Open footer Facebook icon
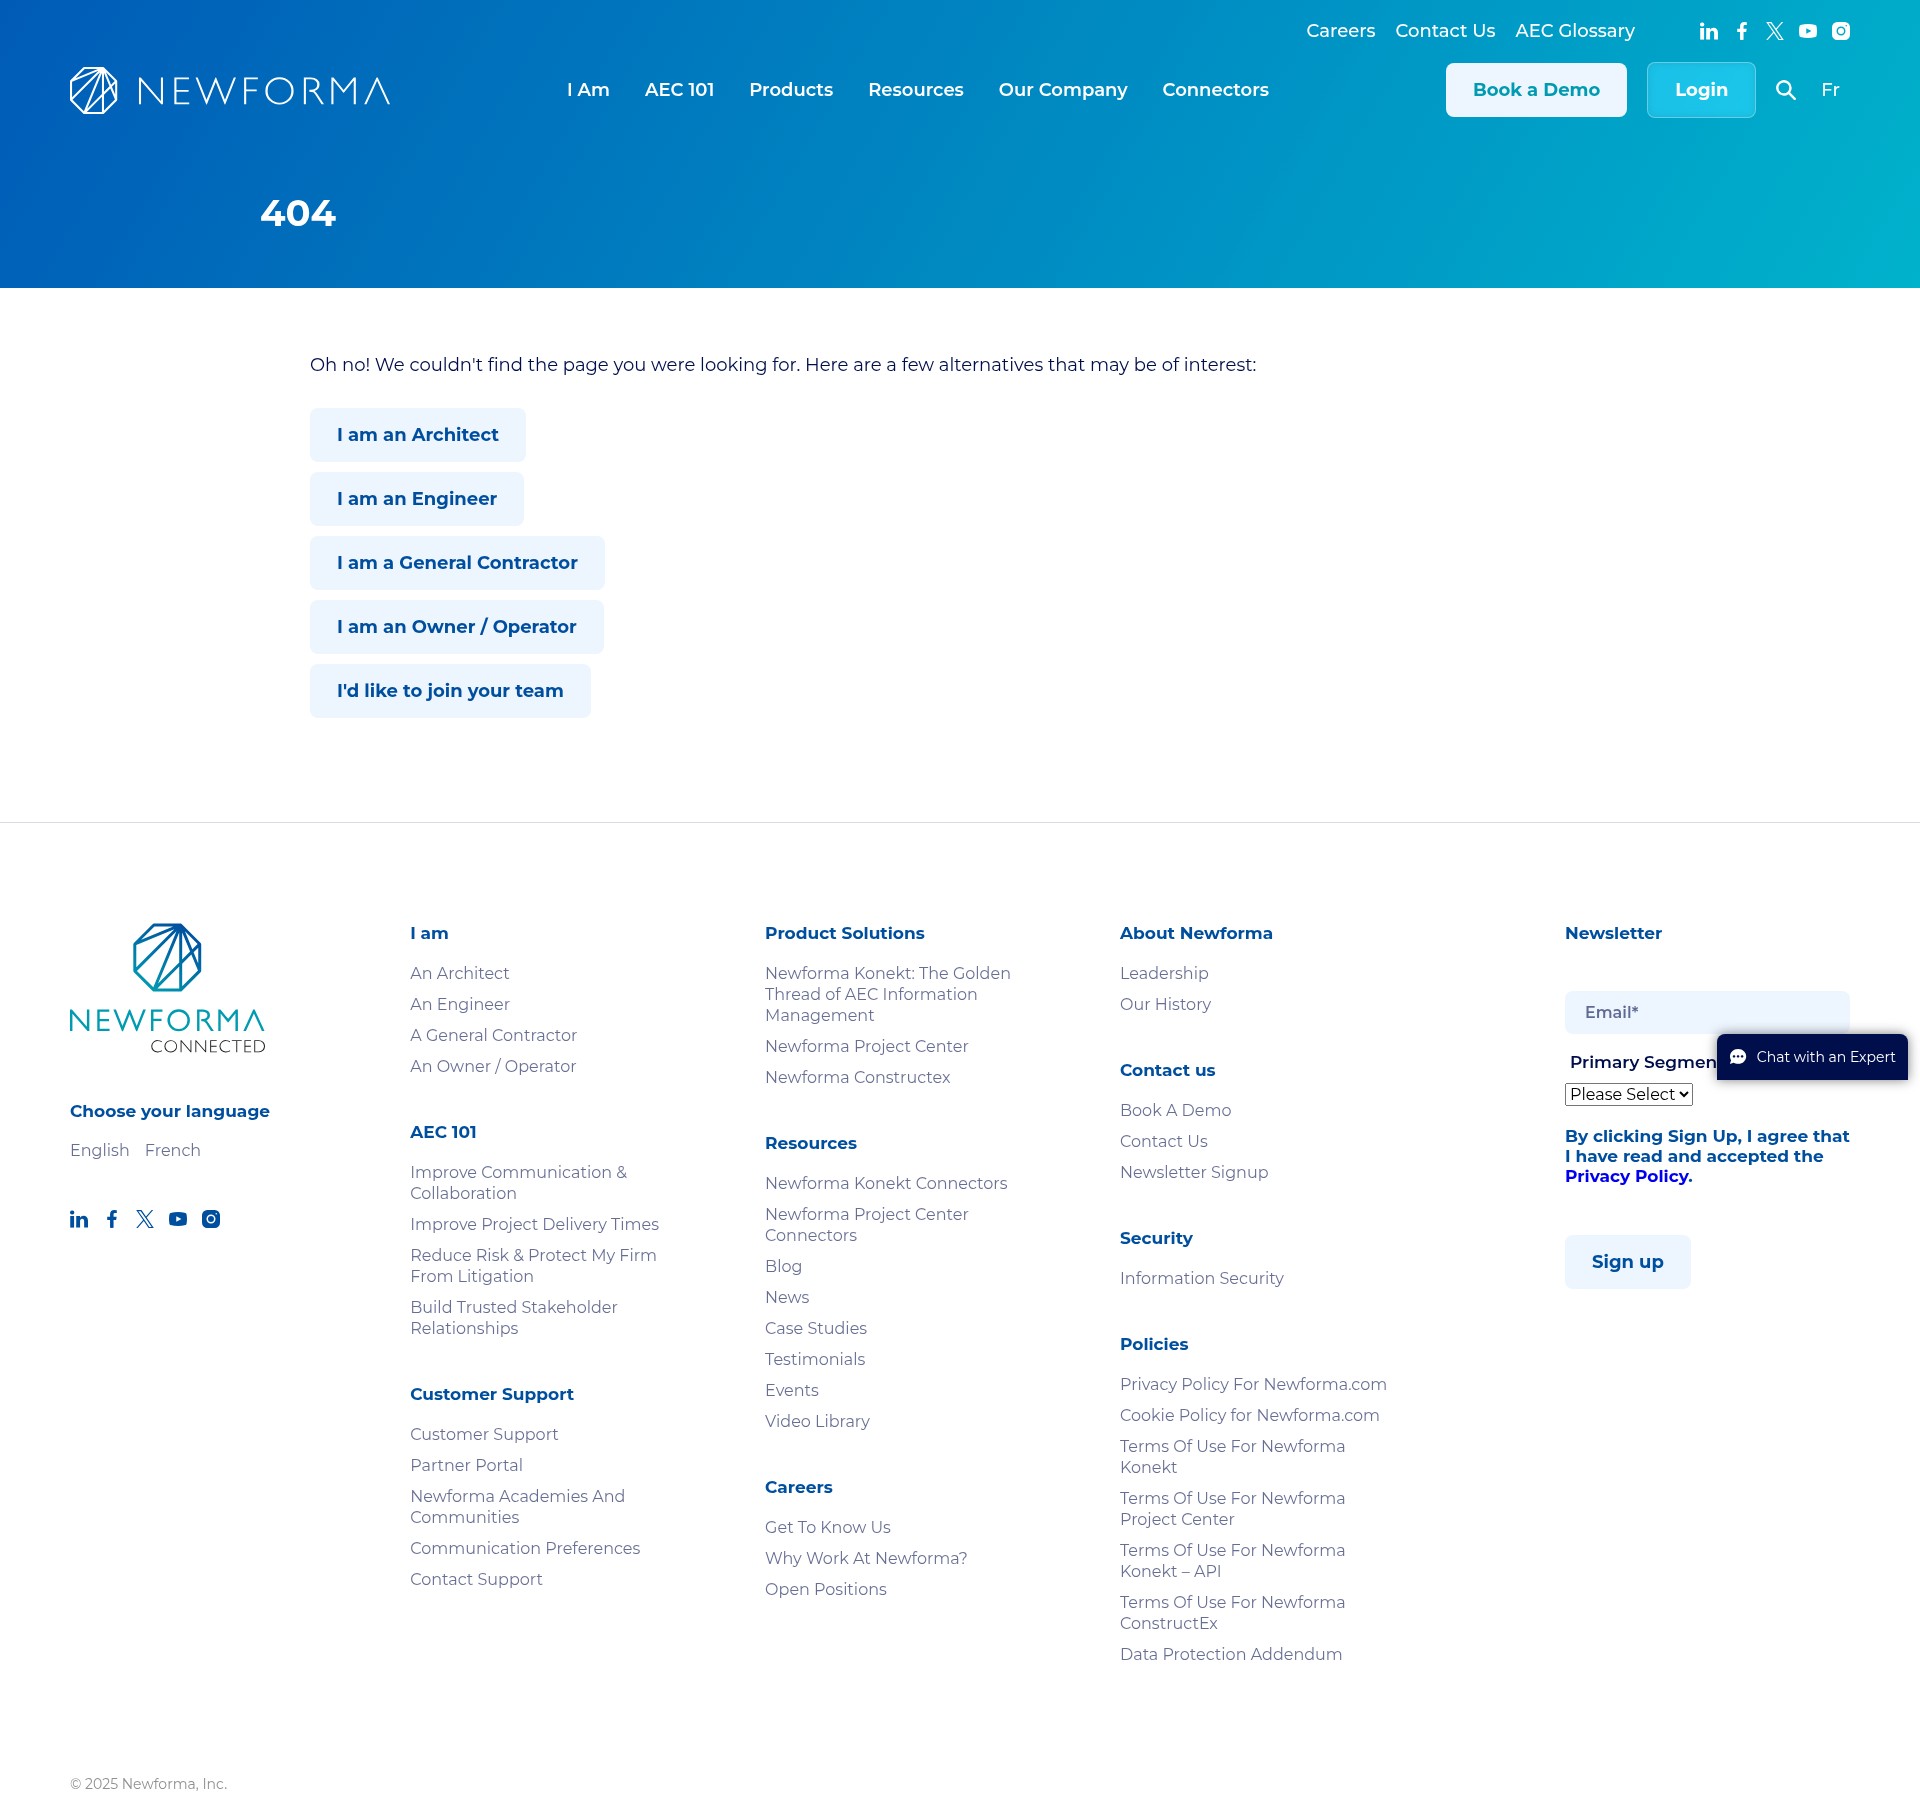Image resolution: width=1920 pixels, height=1808 pixels. (112, 1219)
